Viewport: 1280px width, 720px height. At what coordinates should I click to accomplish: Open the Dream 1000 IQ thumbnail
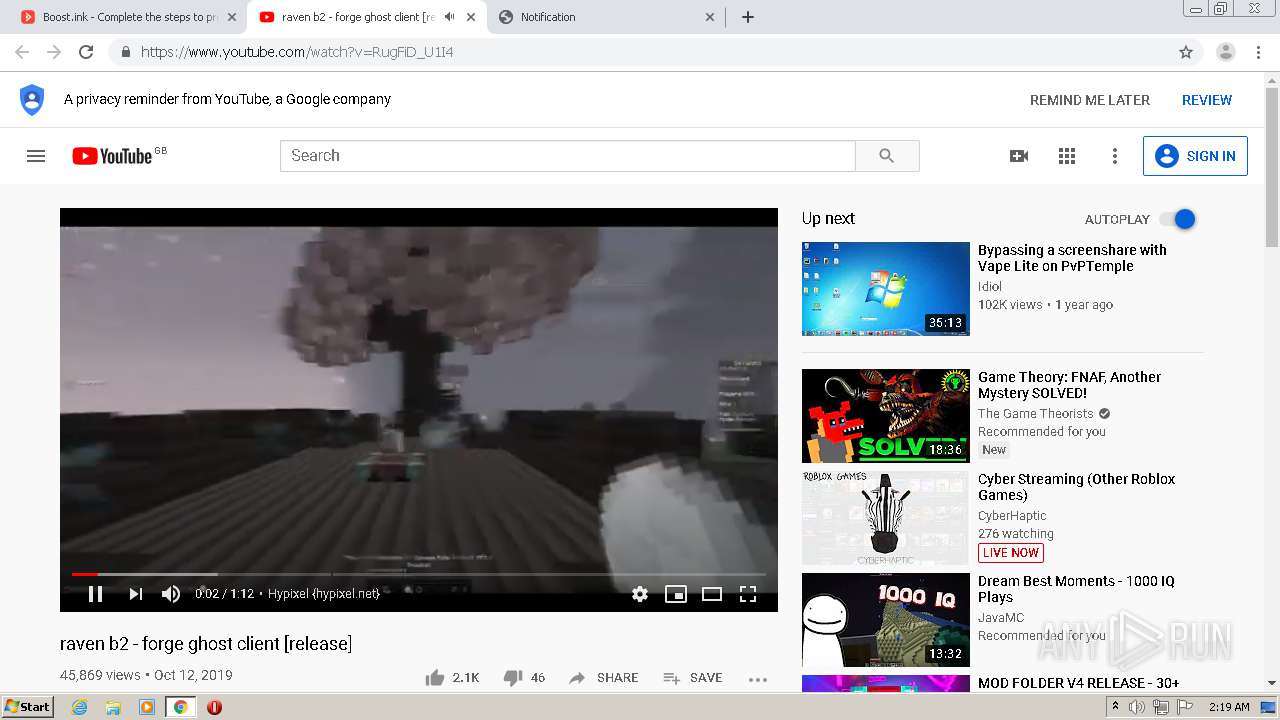pos(886,620)
